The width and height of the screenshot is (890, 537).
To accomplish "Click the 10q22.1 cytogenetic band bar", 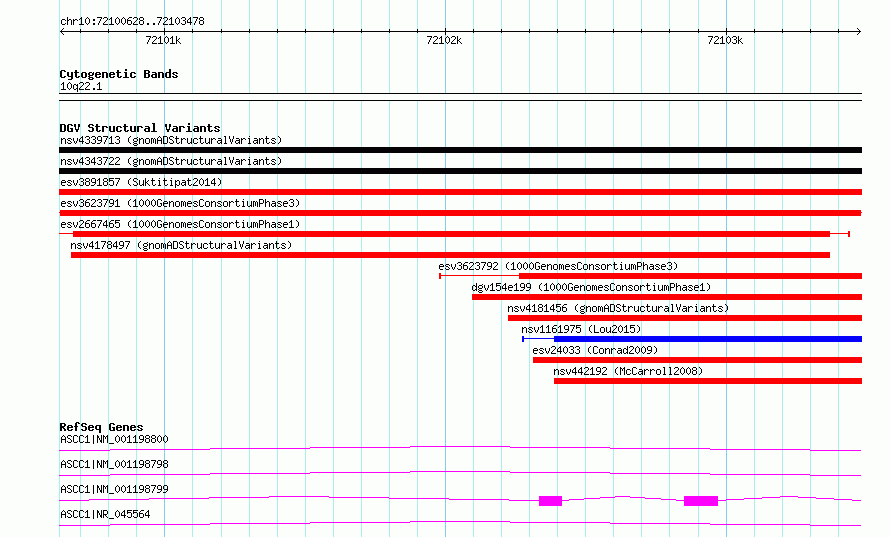I will (x=460, y=97).
